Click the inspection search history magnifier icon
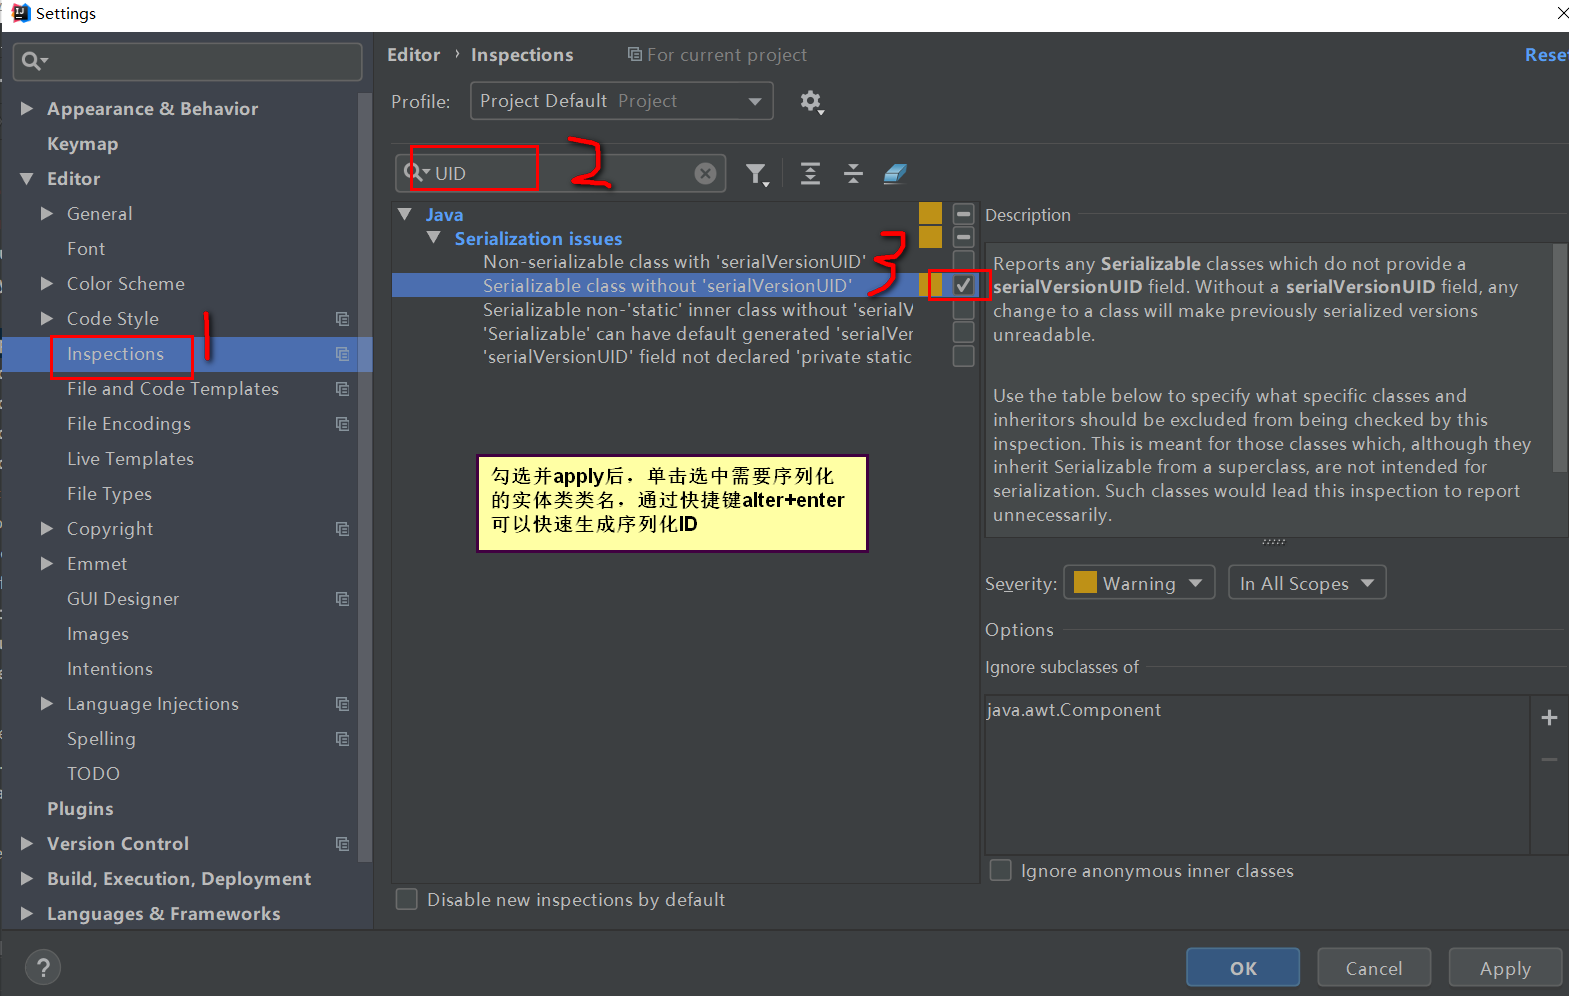The width and height of the screenshot is (1569, 996). [417, 173]
